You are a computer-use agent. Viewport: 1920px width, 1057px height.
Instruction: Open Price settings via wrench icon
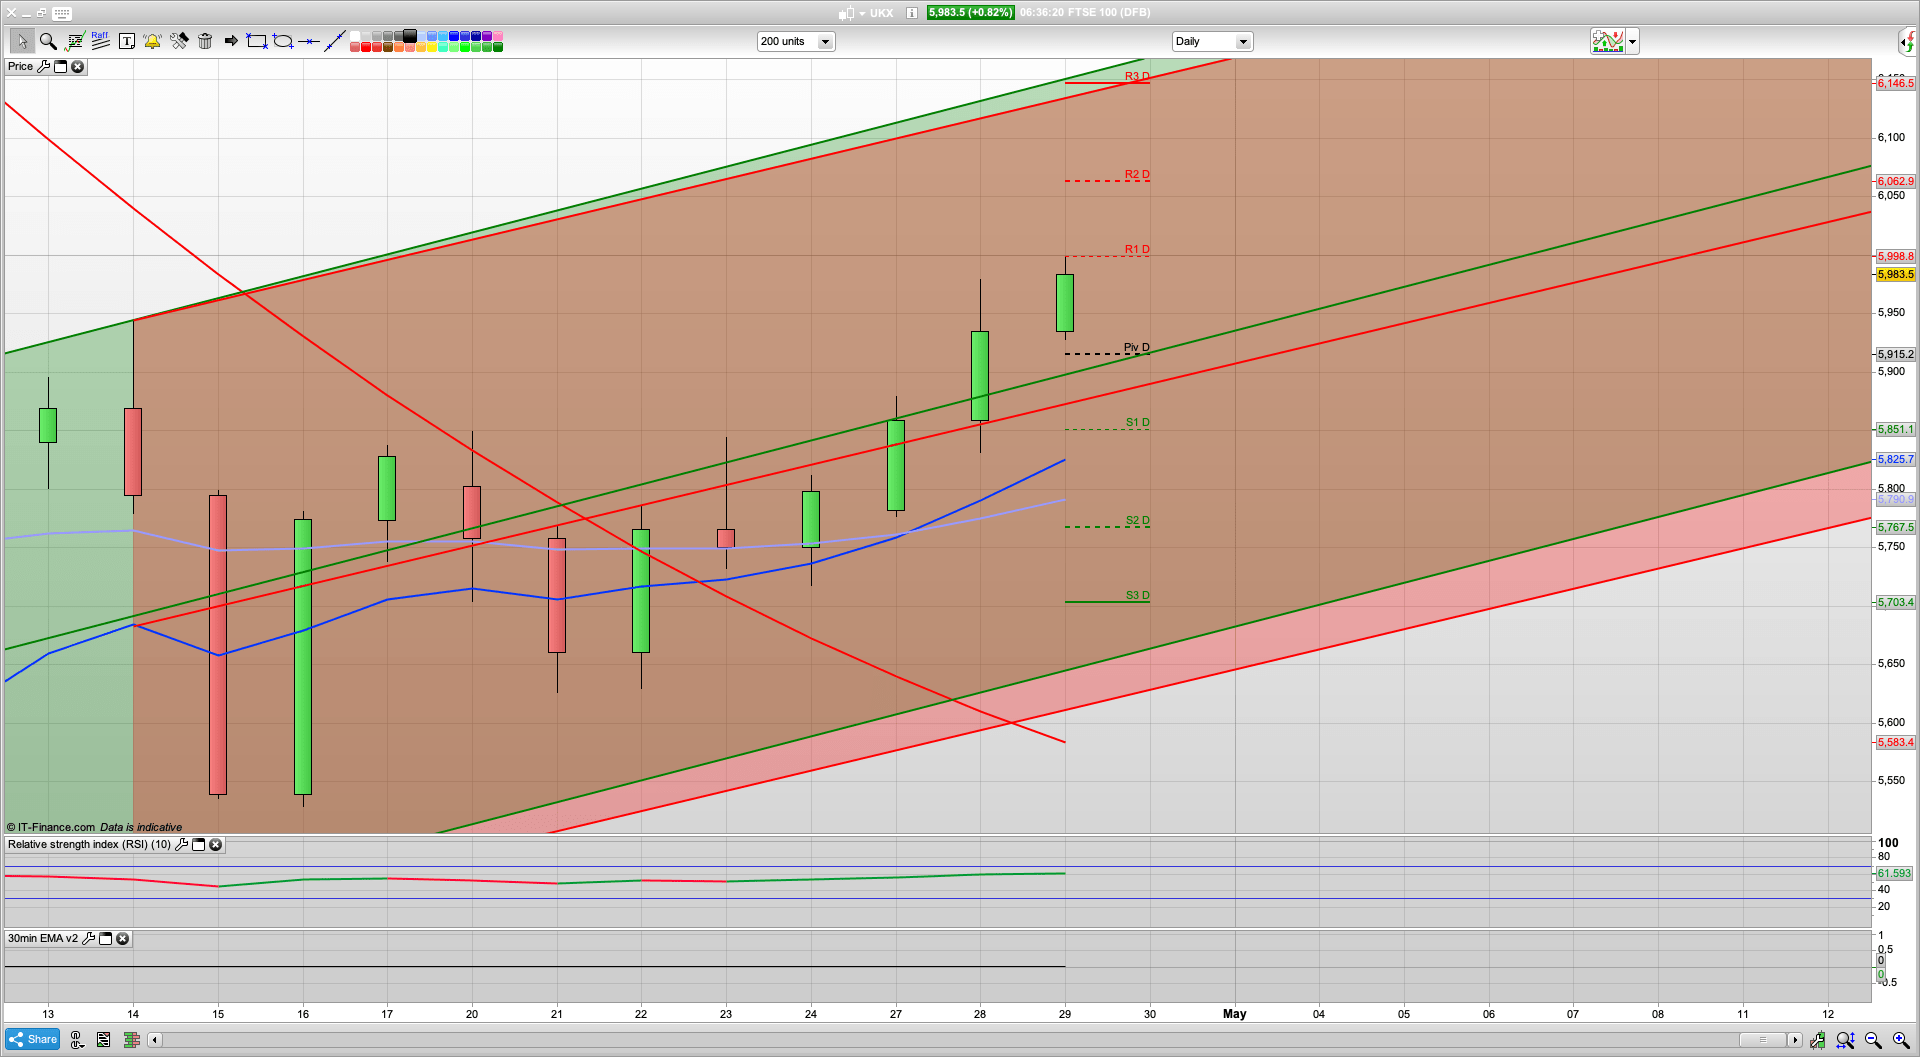point(43,67)
